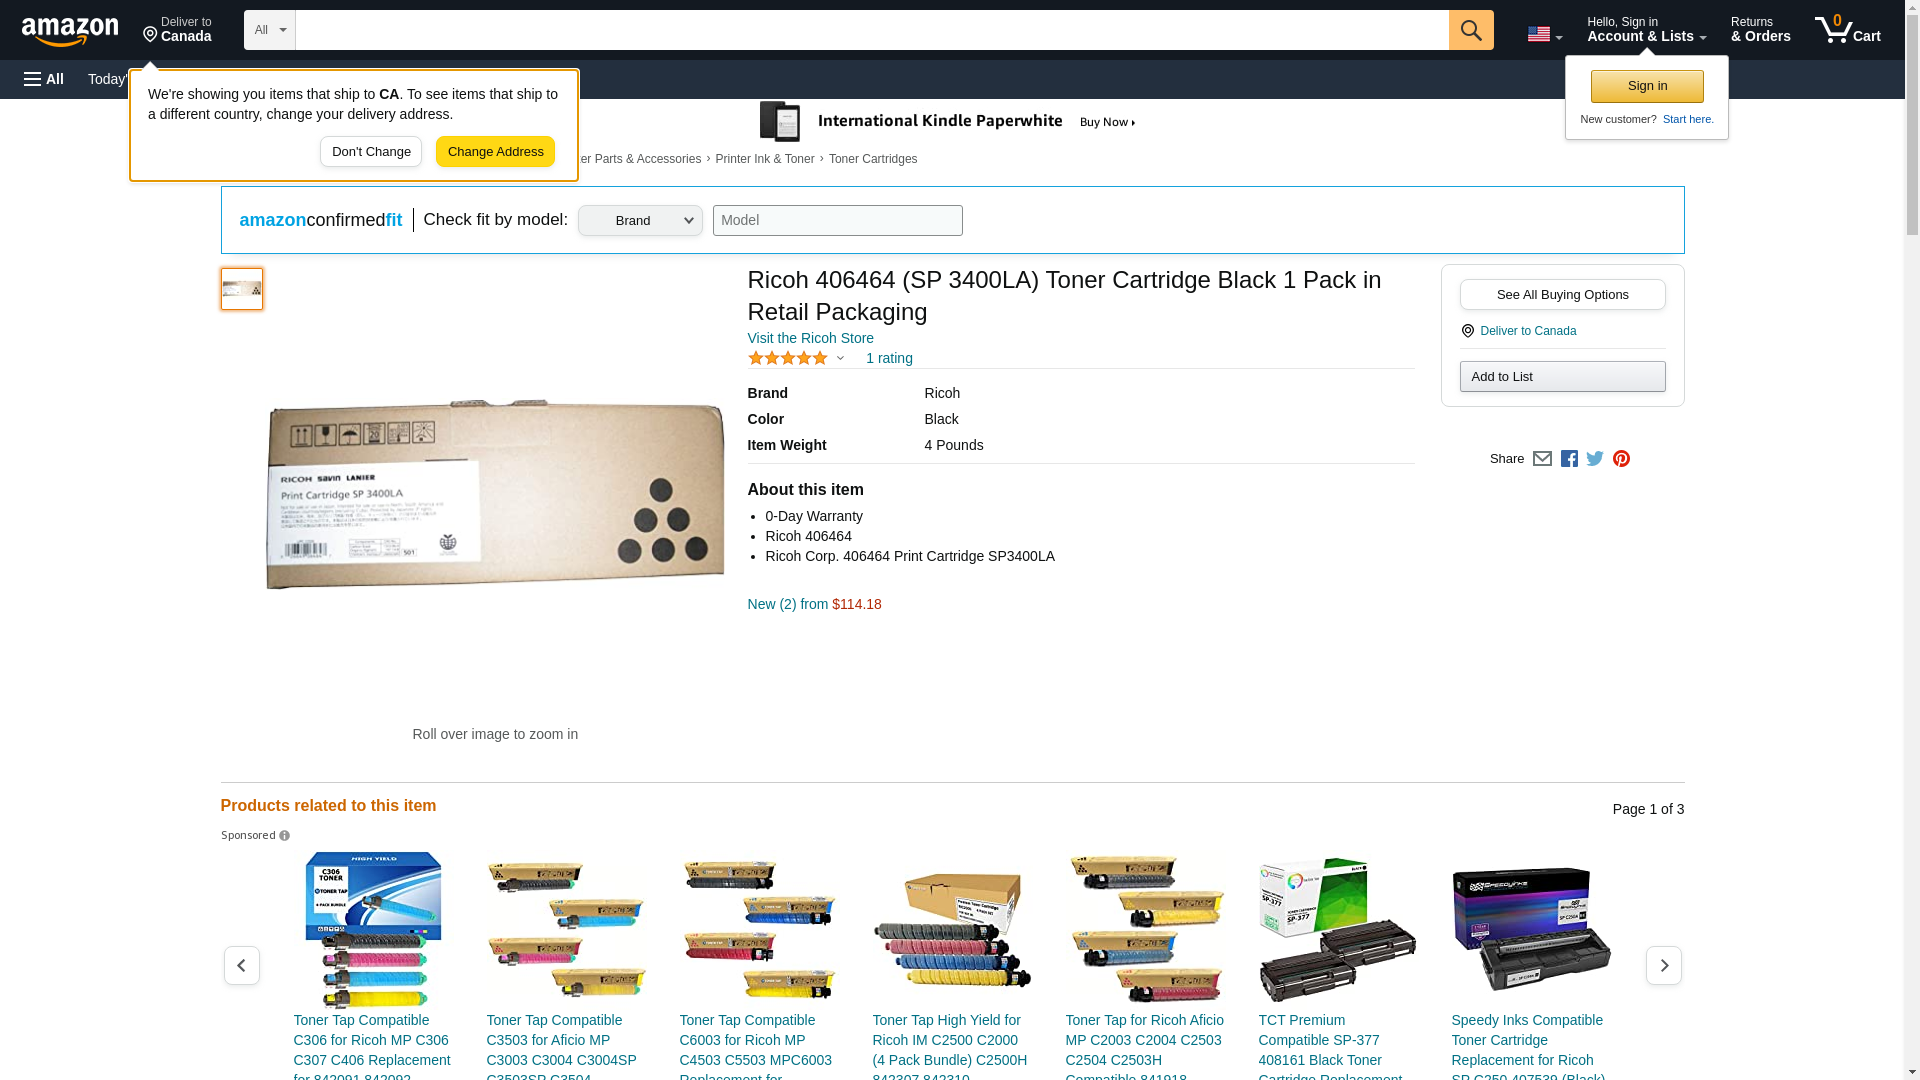Click the Change Address button
This screenshot has width=1920, height=1080.
point(495,152)
